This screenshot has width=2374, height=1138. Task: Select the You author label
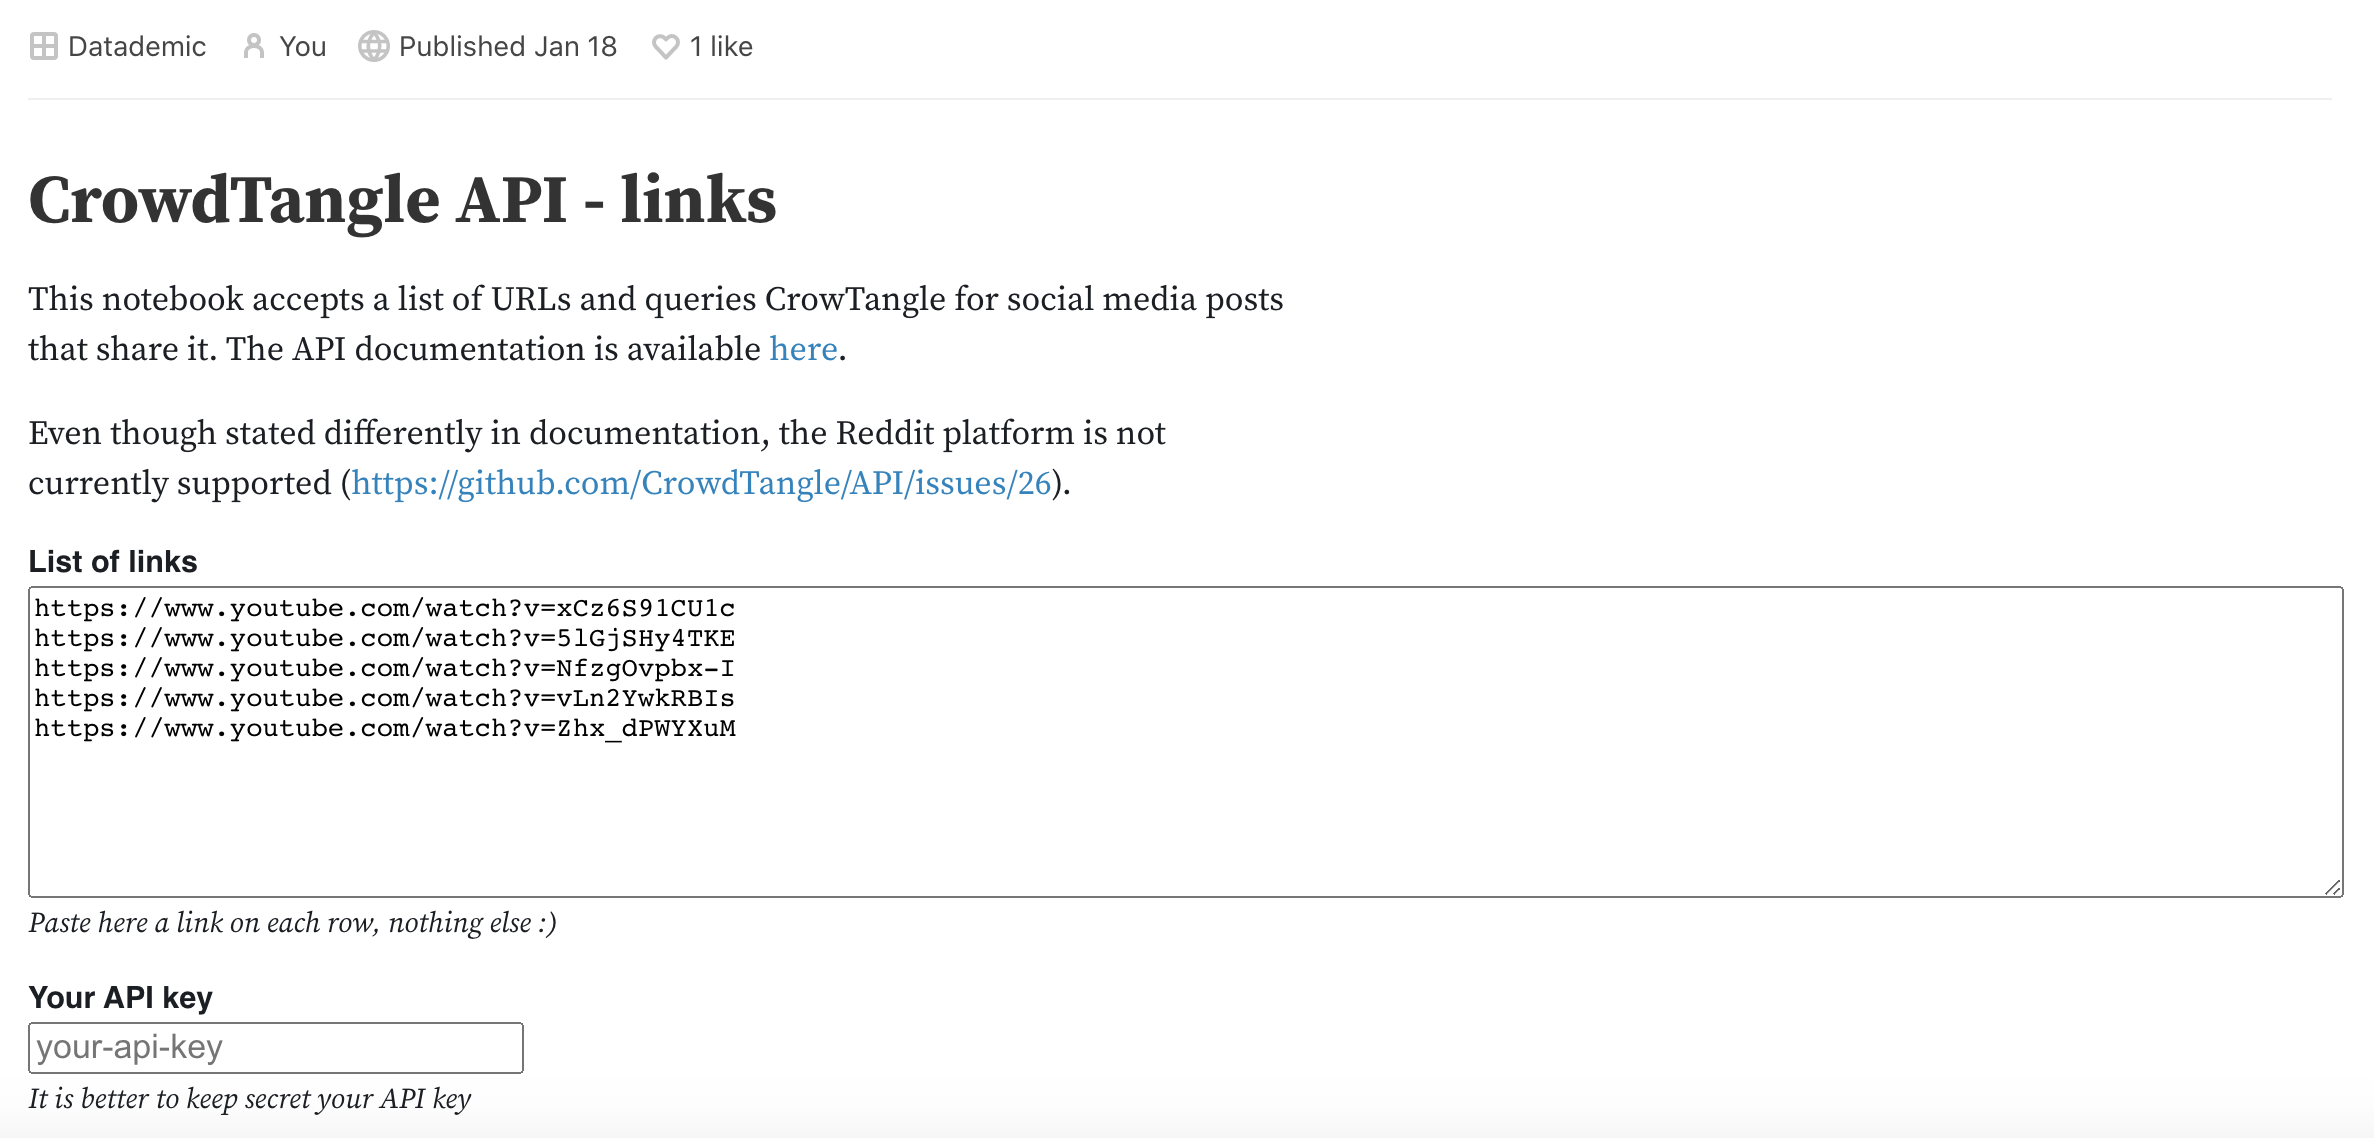tap(303, 47)
